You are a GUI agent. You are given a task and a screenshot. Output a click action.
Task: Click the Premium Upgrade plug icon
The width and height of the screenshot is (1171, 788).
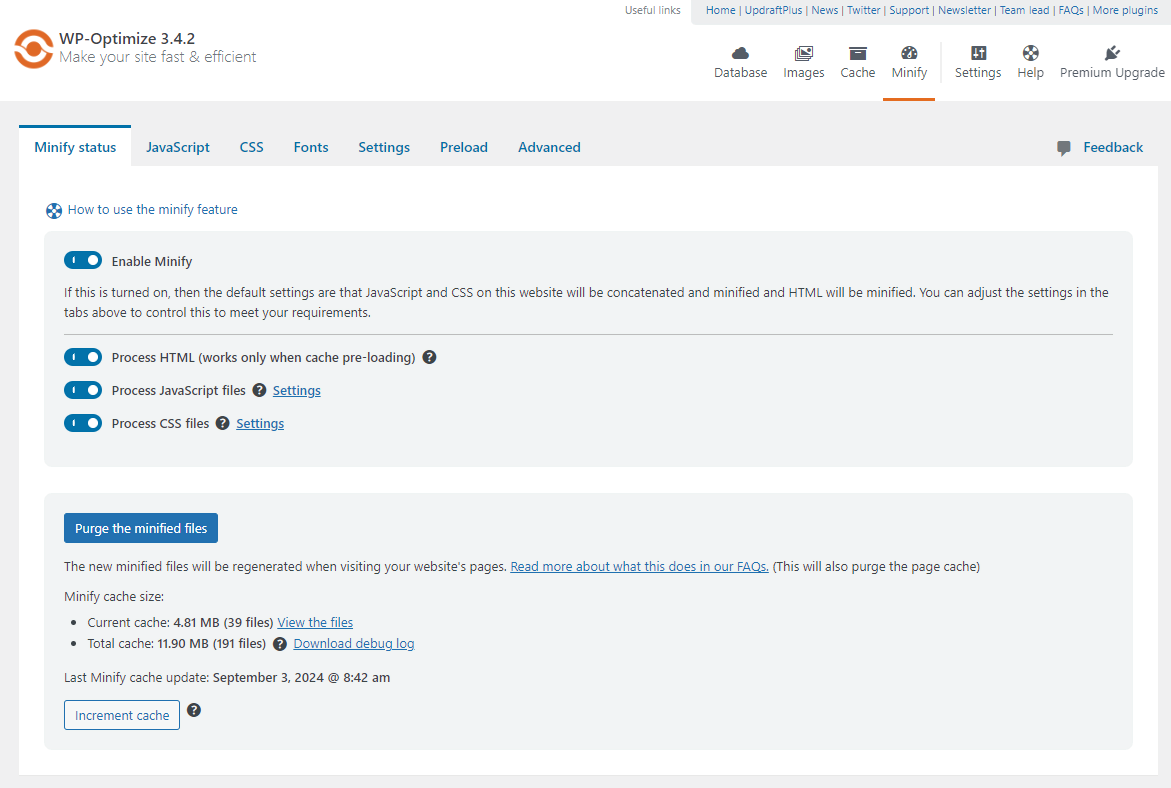(1112, 54)
